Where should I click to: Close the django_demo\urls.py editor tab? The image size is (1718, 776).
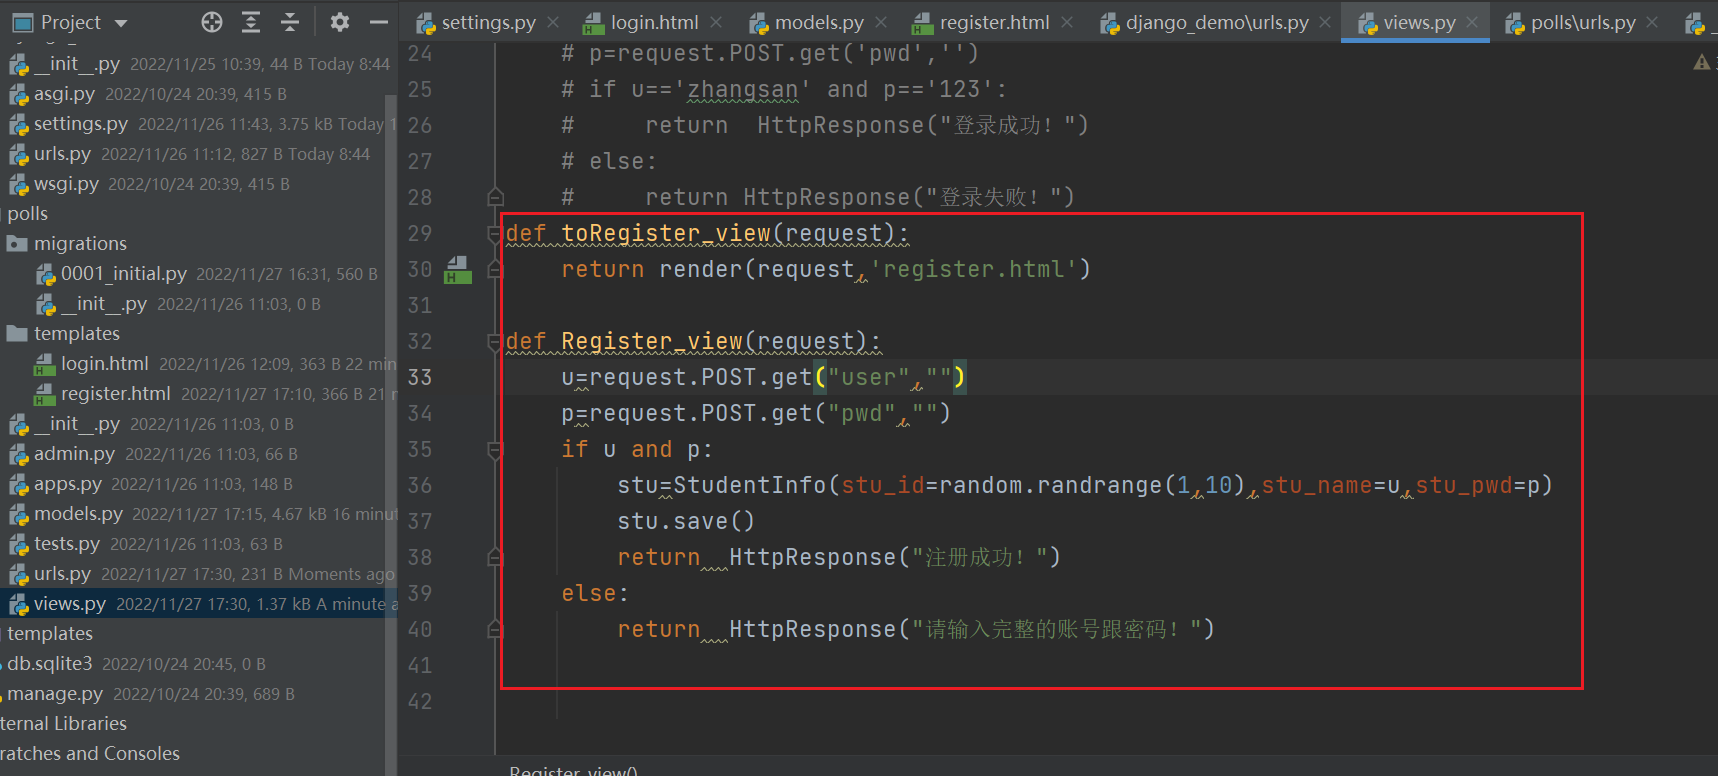click(1325, 22)
